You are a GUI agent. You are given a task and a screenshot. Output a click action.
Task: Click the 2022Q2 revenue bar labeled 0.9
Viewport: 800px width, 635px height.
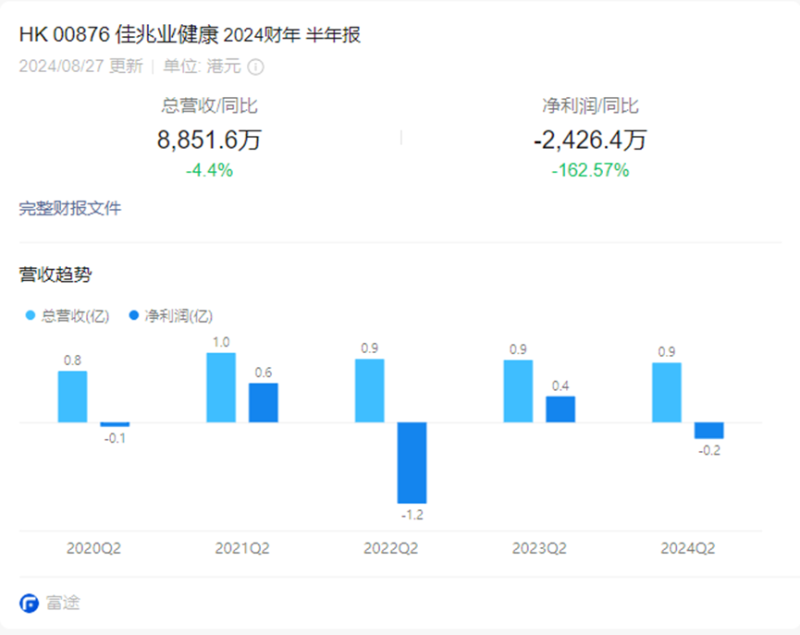(x=369, y=390)
